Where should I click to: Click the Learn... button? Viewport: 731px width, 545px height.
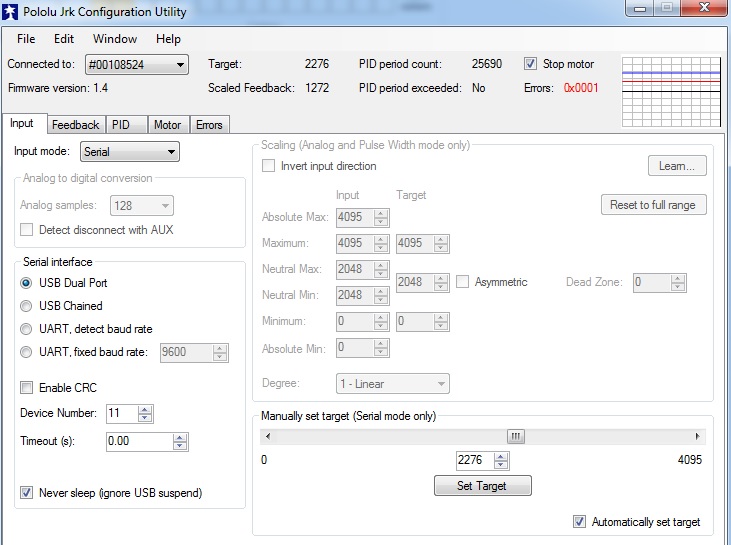pyautogui.click(x=677, y=166)
